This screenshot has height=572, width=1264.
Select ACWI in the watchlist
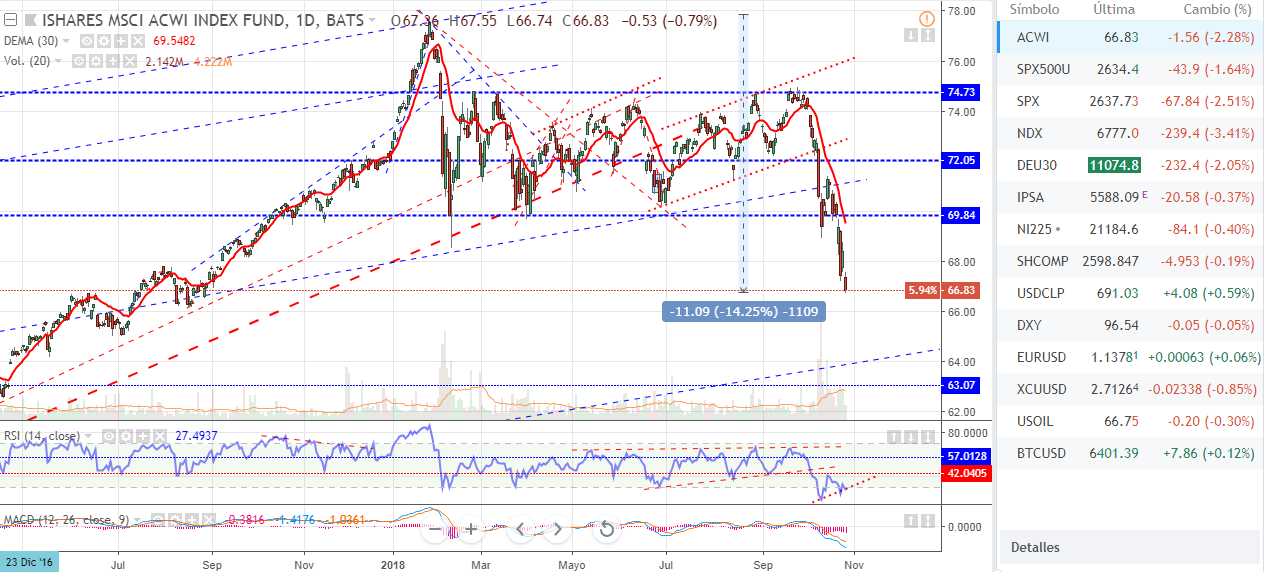point(1130,37)
